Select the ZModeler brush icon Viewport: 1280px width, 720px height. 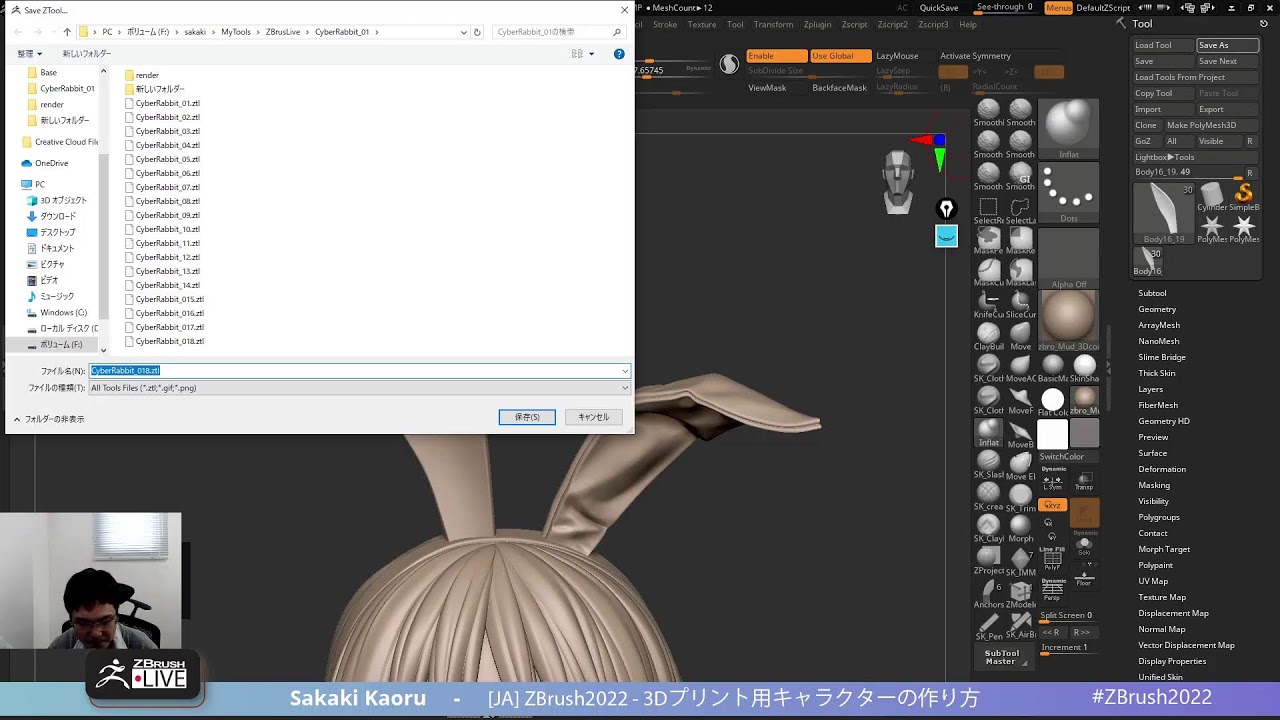tap(1020, 592)
